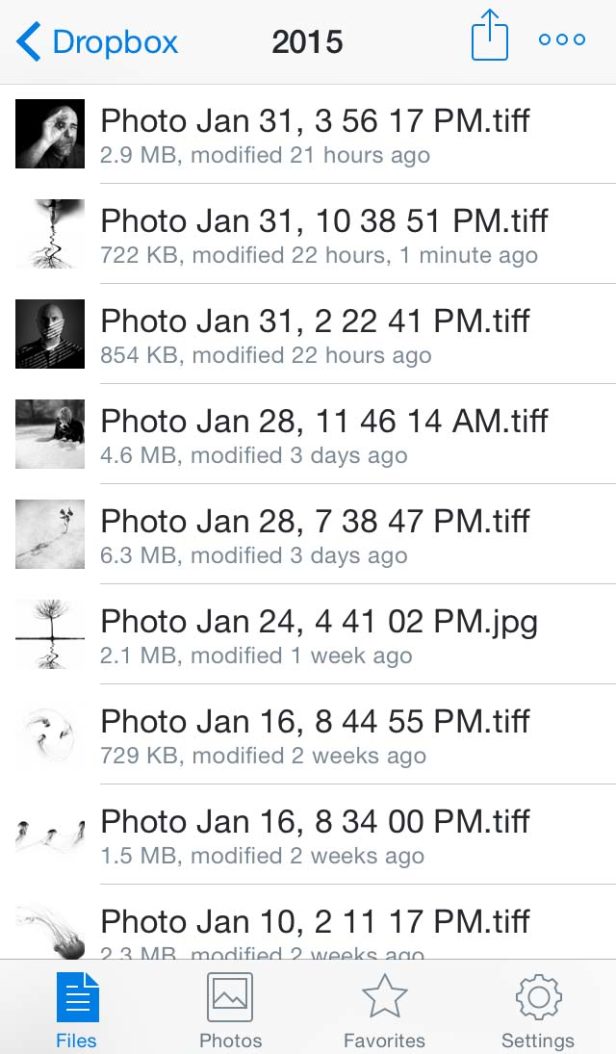
Task: Open the three-dot more options menu
Action: point(562,40)
